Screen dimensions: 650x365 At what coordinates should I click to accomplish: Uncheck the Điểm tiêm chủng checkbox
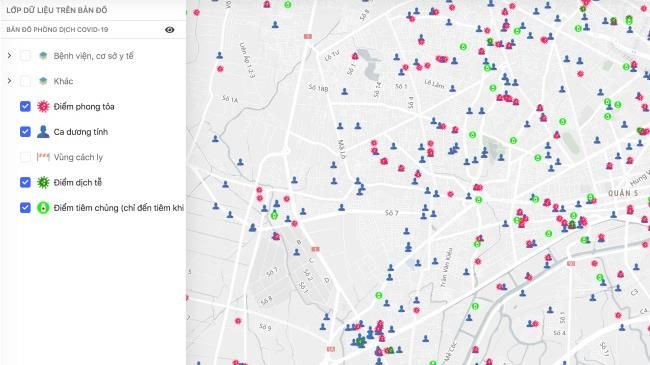tap(25, 207)
